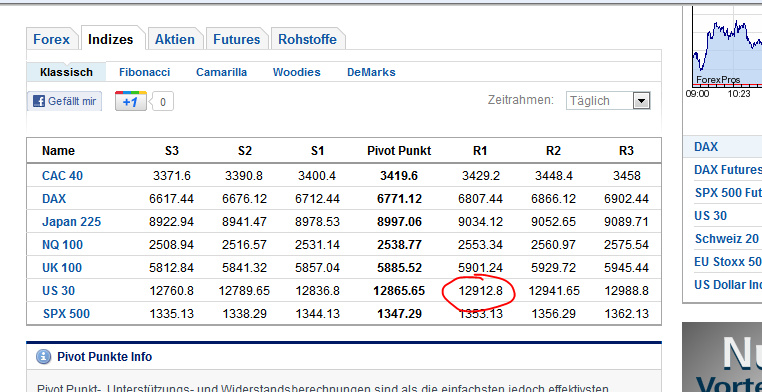Click the US 30 R1 value 12912.8
The image size is (762, 392).
pyautogui.click(x=480, y=290)
